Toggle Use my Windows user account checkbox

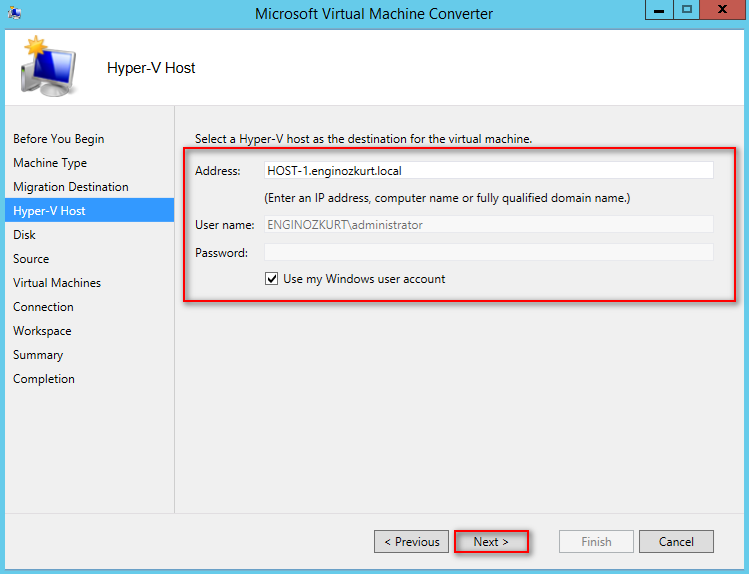tap(271, 279)
